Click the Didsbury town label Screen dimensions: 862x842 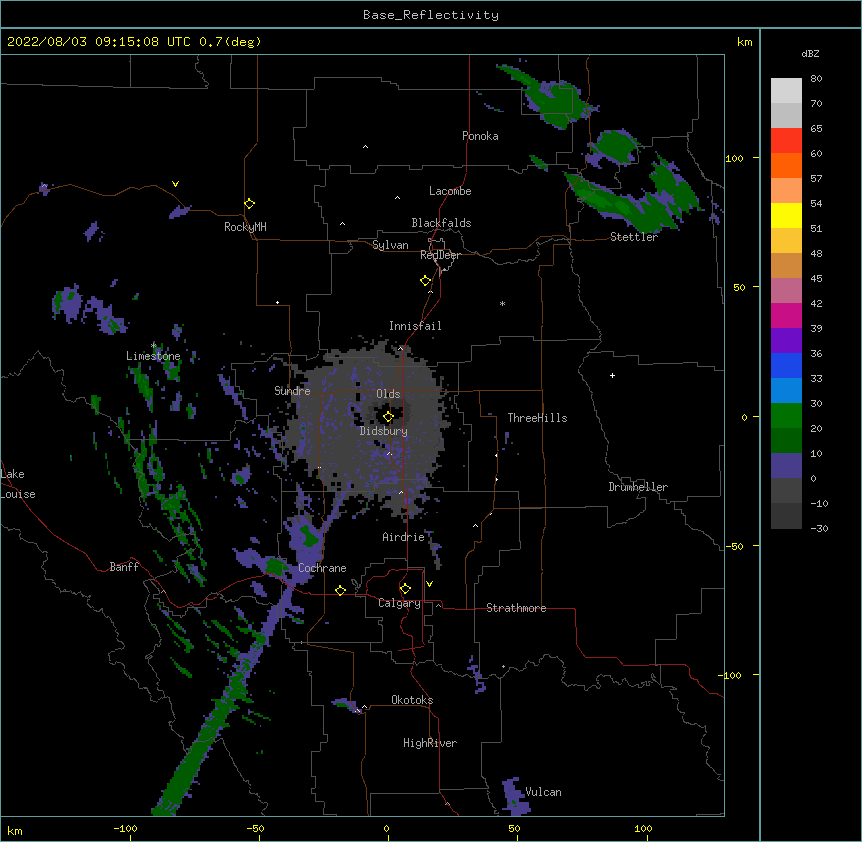(384, 431)
